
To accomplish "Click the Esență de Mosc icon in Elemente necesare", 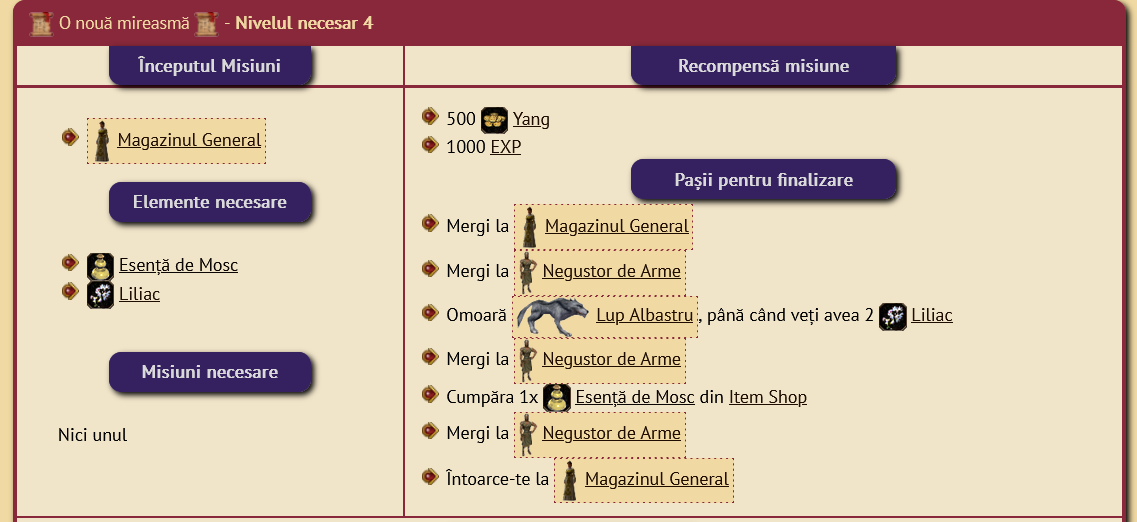I will [100, 266].
